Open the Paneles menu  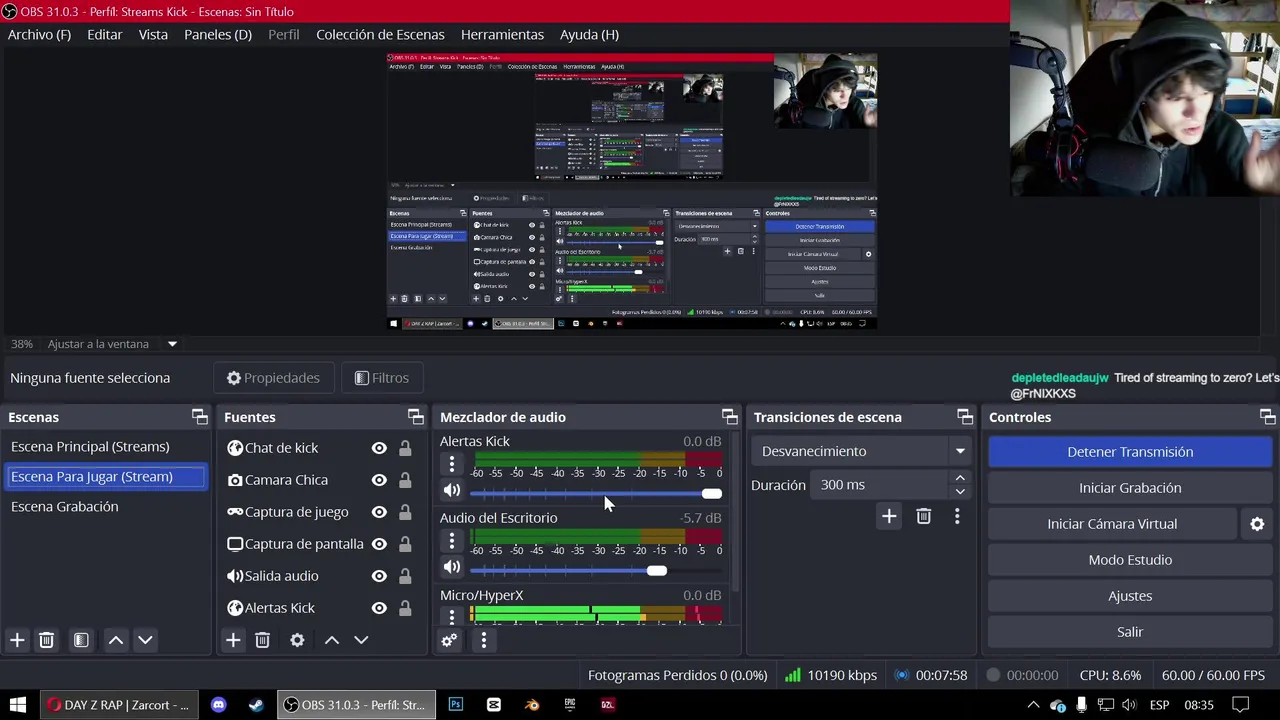pos(218,34)
